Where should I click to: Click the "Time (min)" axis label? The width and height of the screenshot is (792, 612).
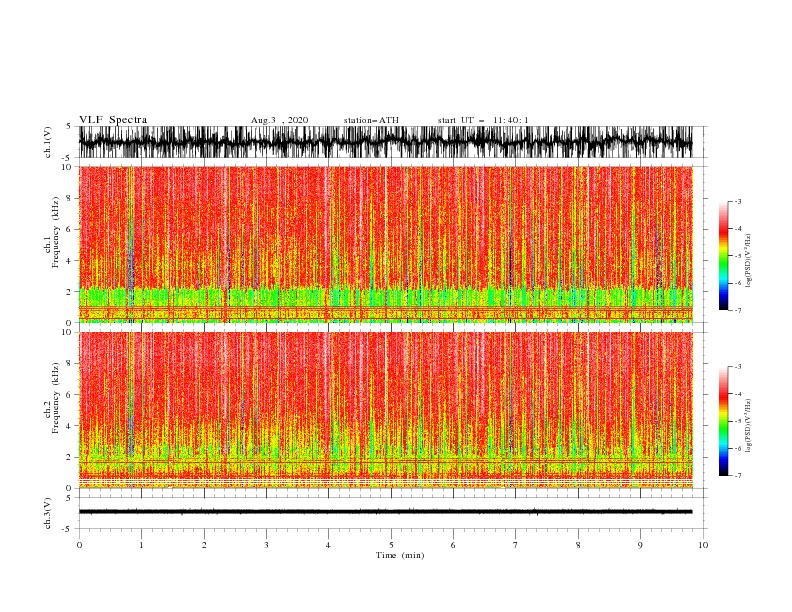(x=400, y=555)
